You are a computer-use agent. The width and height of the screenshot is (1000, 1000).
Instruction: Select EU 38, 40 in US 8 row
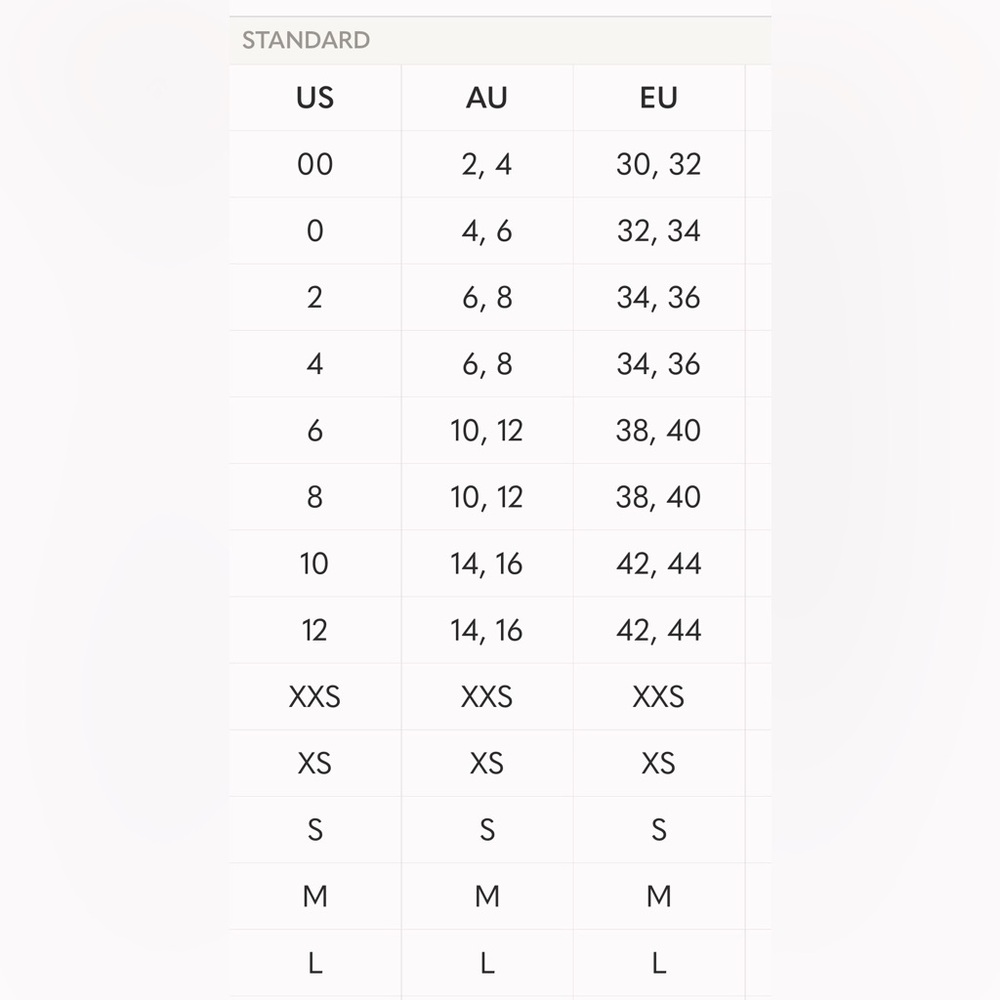(x=659, y=497)
